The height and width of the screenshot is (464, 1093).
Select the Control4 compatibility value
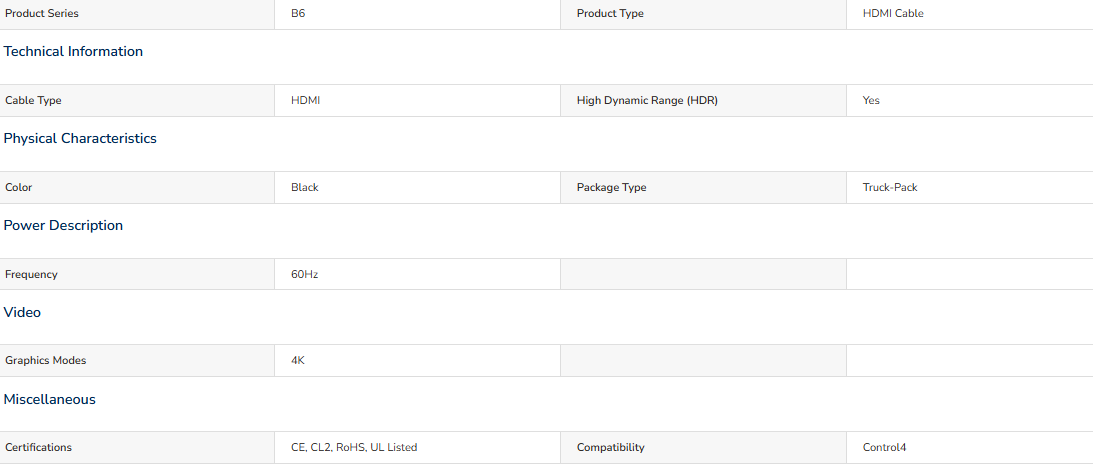(x=885, y=447)
